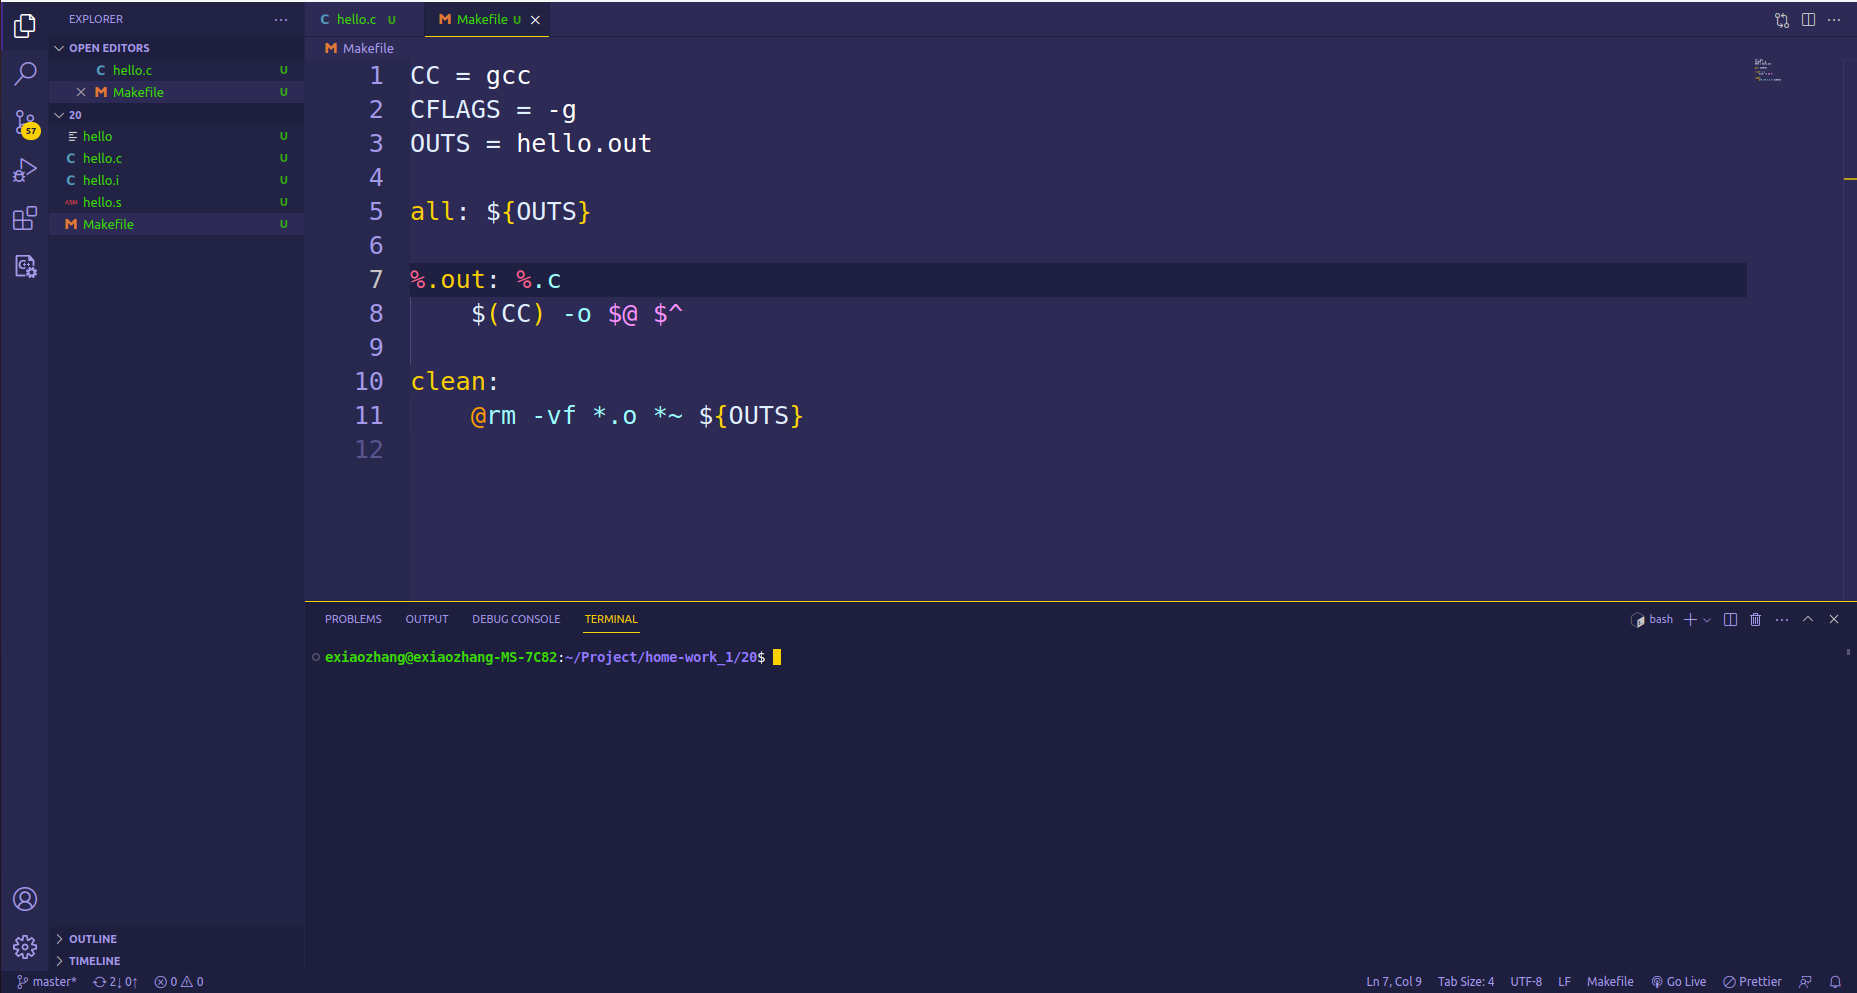Click the Accounts icon
1857x993 pixels.
pos(25,899)
